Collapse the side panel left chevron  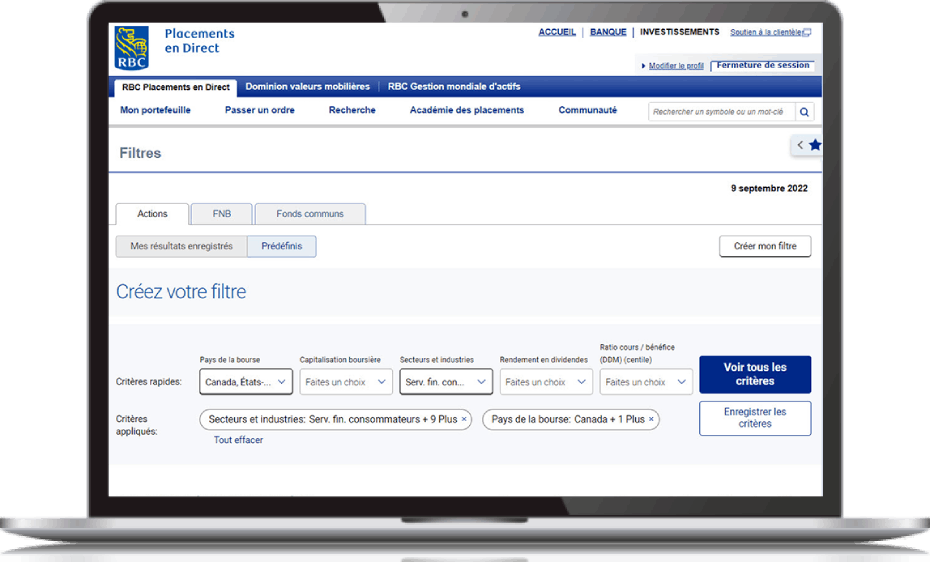point(800,145)
